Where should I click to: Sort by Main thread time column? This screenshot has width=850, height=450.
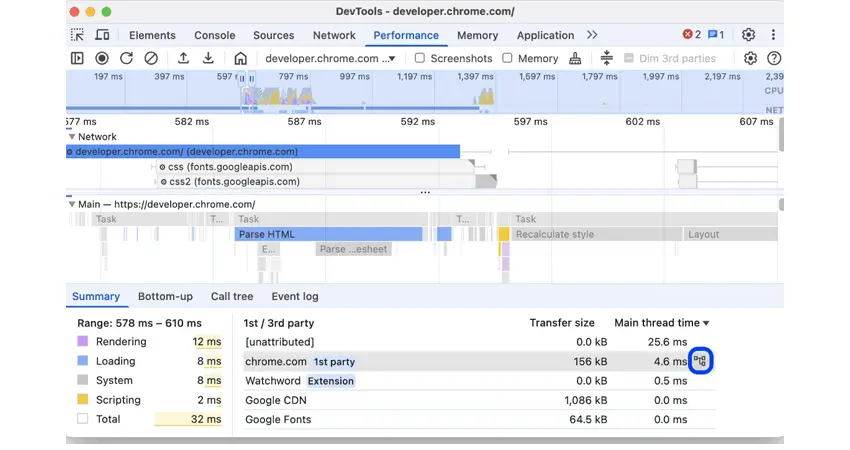(x=662, y=323)
